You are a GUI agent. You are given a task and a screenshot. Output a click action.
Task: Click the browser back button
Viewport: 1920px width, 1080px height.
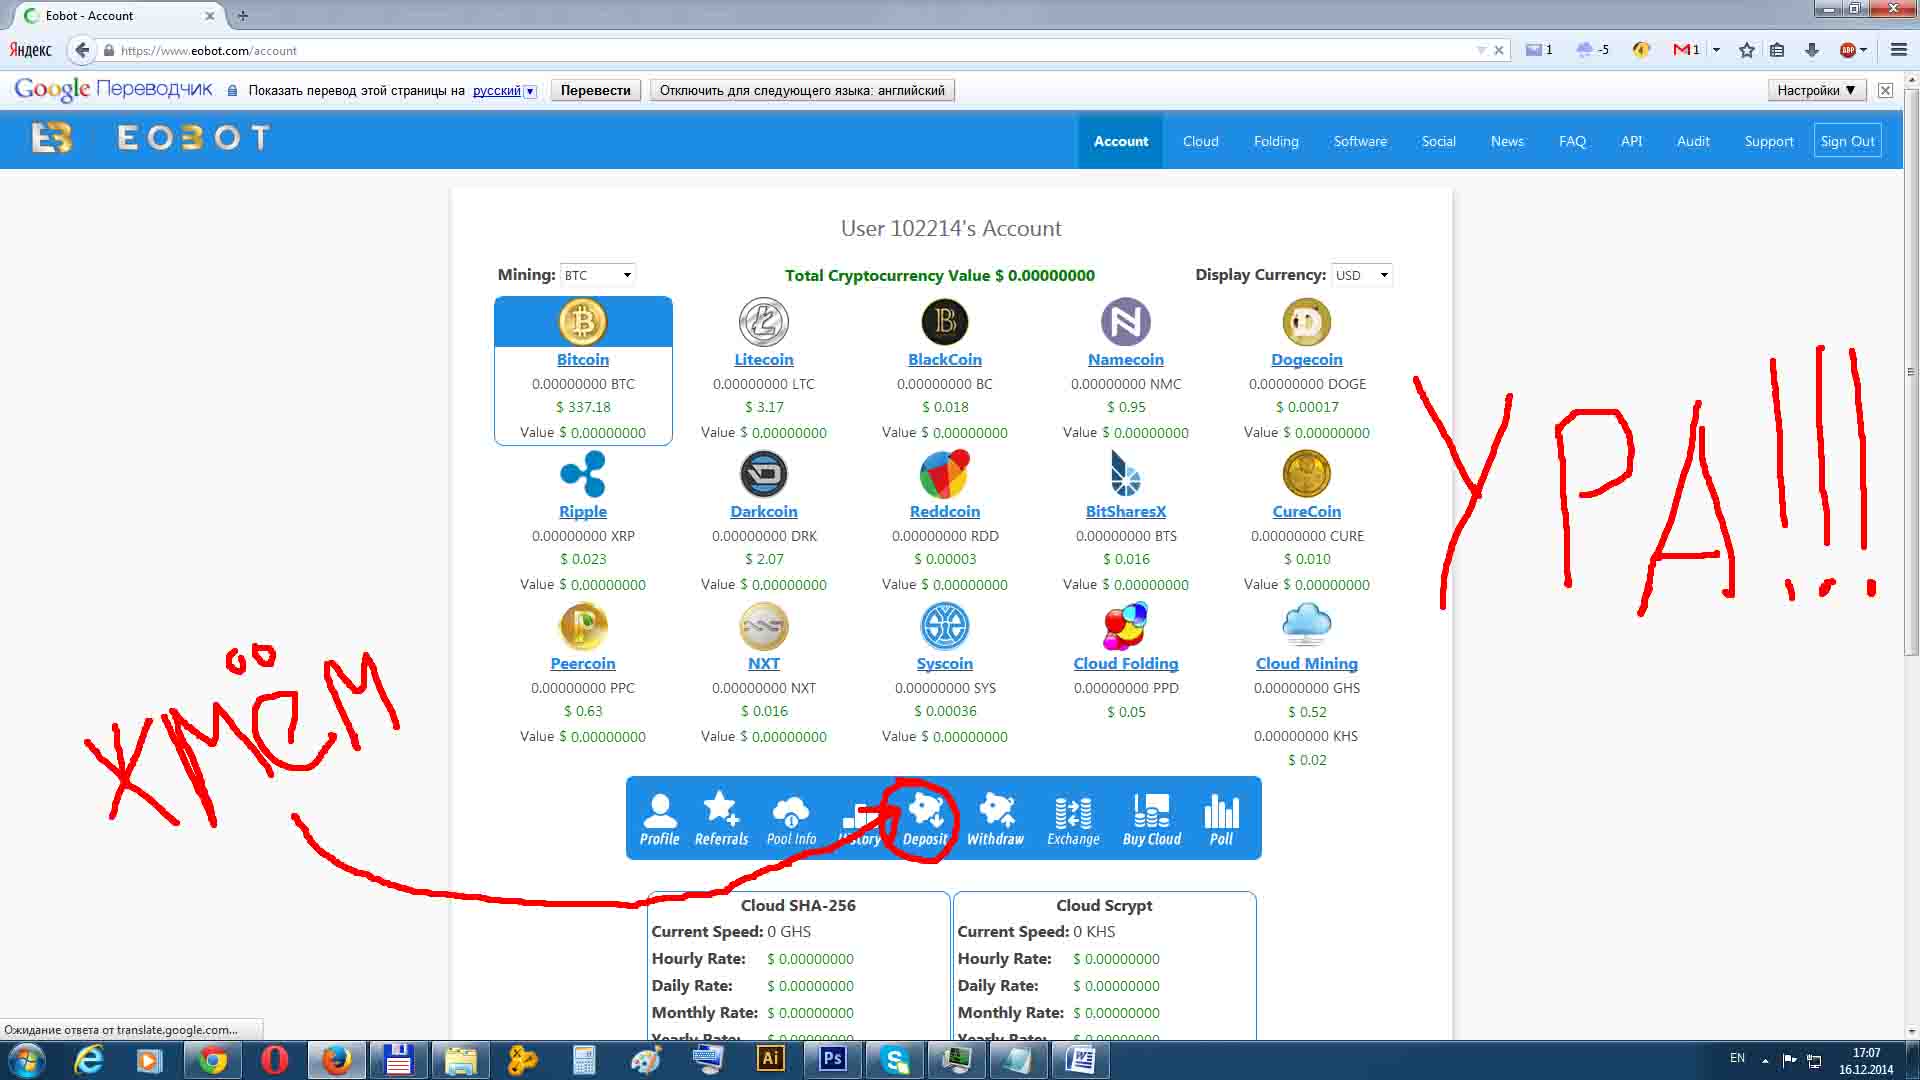82,50
